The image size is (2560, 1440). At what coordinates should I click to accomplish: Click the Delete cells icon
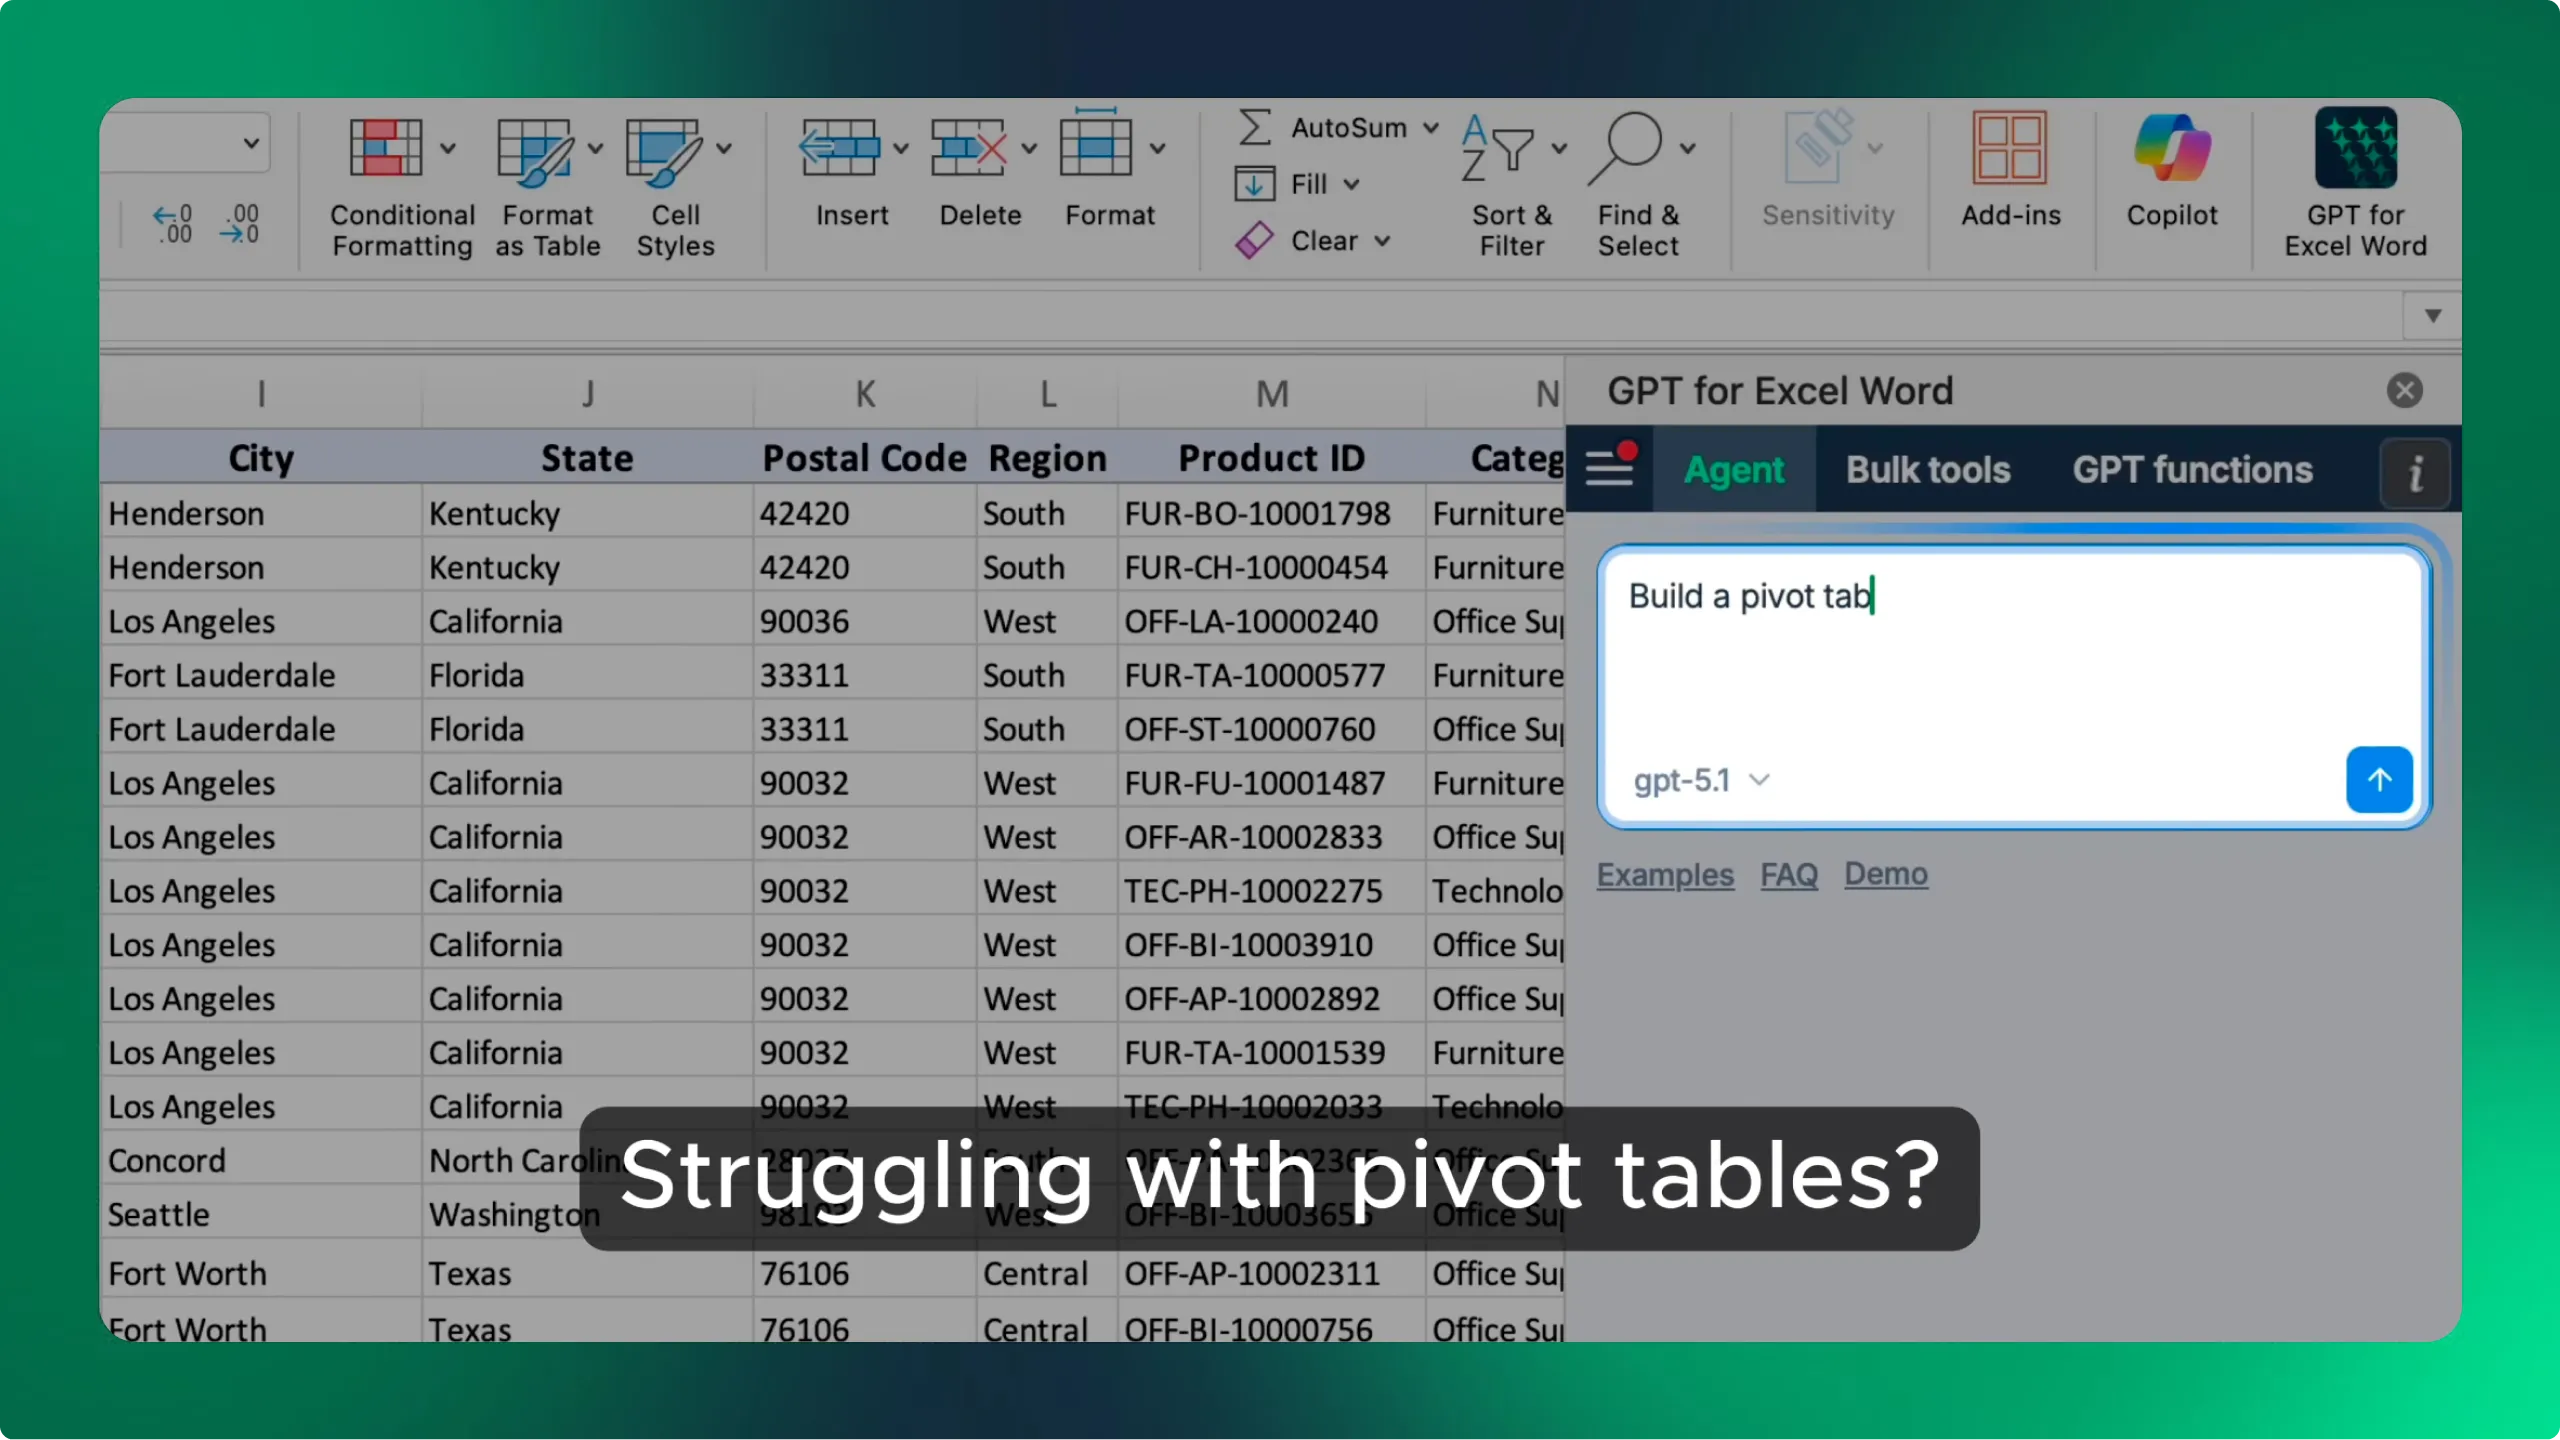(x=967, y=150)
